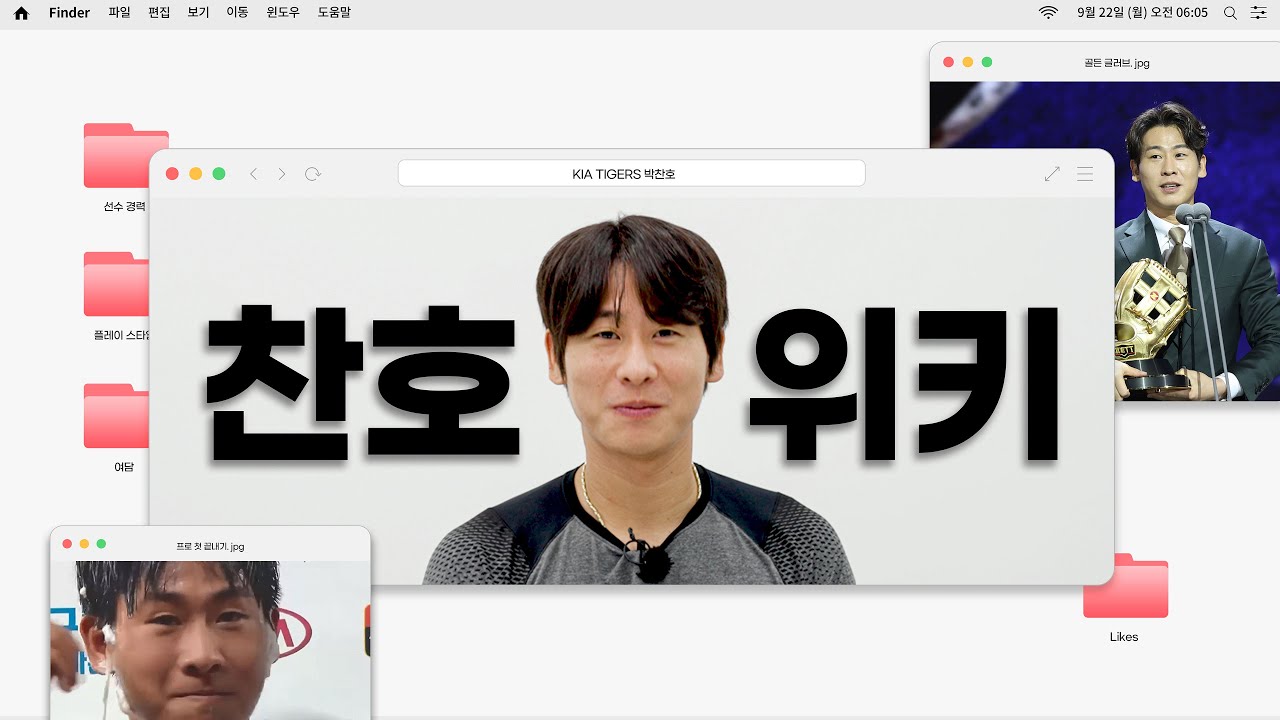Click the 위키 headline text
The width and height of the screenshot is (1280, 720).
pyautogui.click(x=903, y=383)
